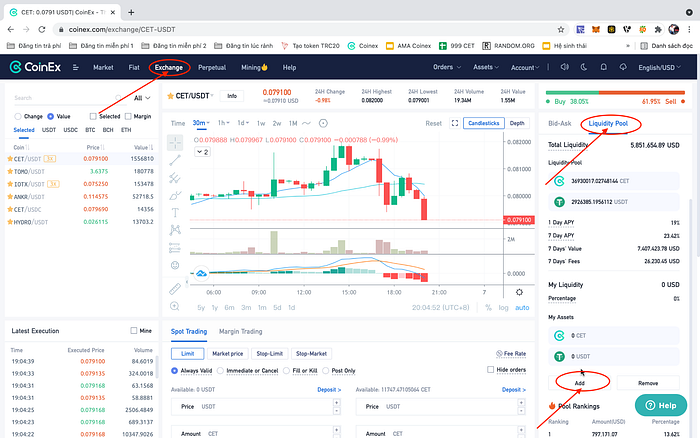Check the Margin filter checkbox
700x438 pixels.
pos(128,117)
